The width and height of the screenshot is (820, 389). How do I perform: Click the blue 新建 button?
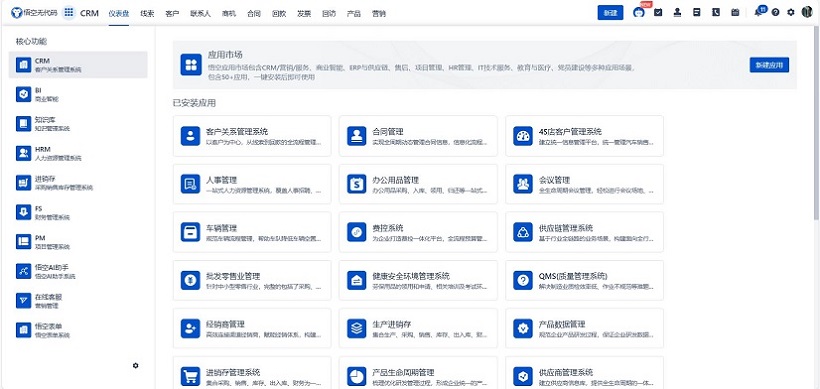point(610,13)
